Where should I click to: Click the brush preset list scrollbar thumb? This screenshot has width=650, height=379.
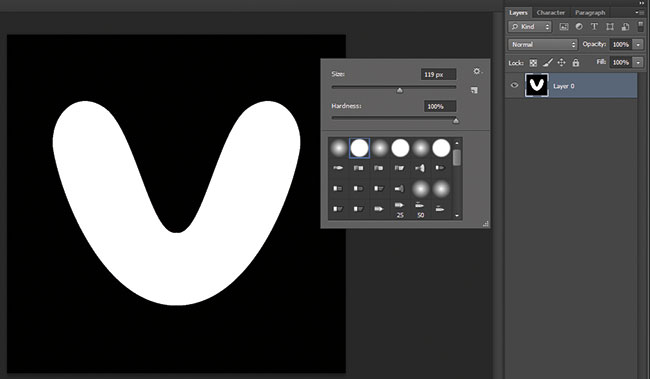457,158
